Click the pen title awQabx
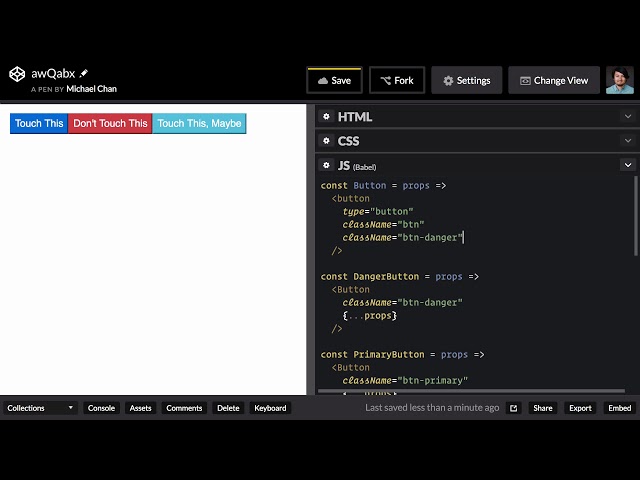640x480 pixels. (53, 73)
